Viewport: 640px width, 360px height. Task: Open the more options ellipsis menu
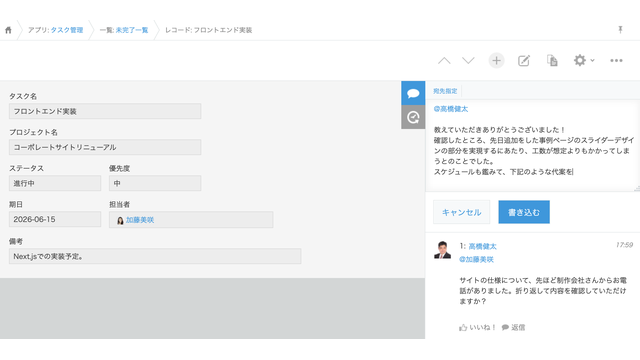tap(616, 61)
